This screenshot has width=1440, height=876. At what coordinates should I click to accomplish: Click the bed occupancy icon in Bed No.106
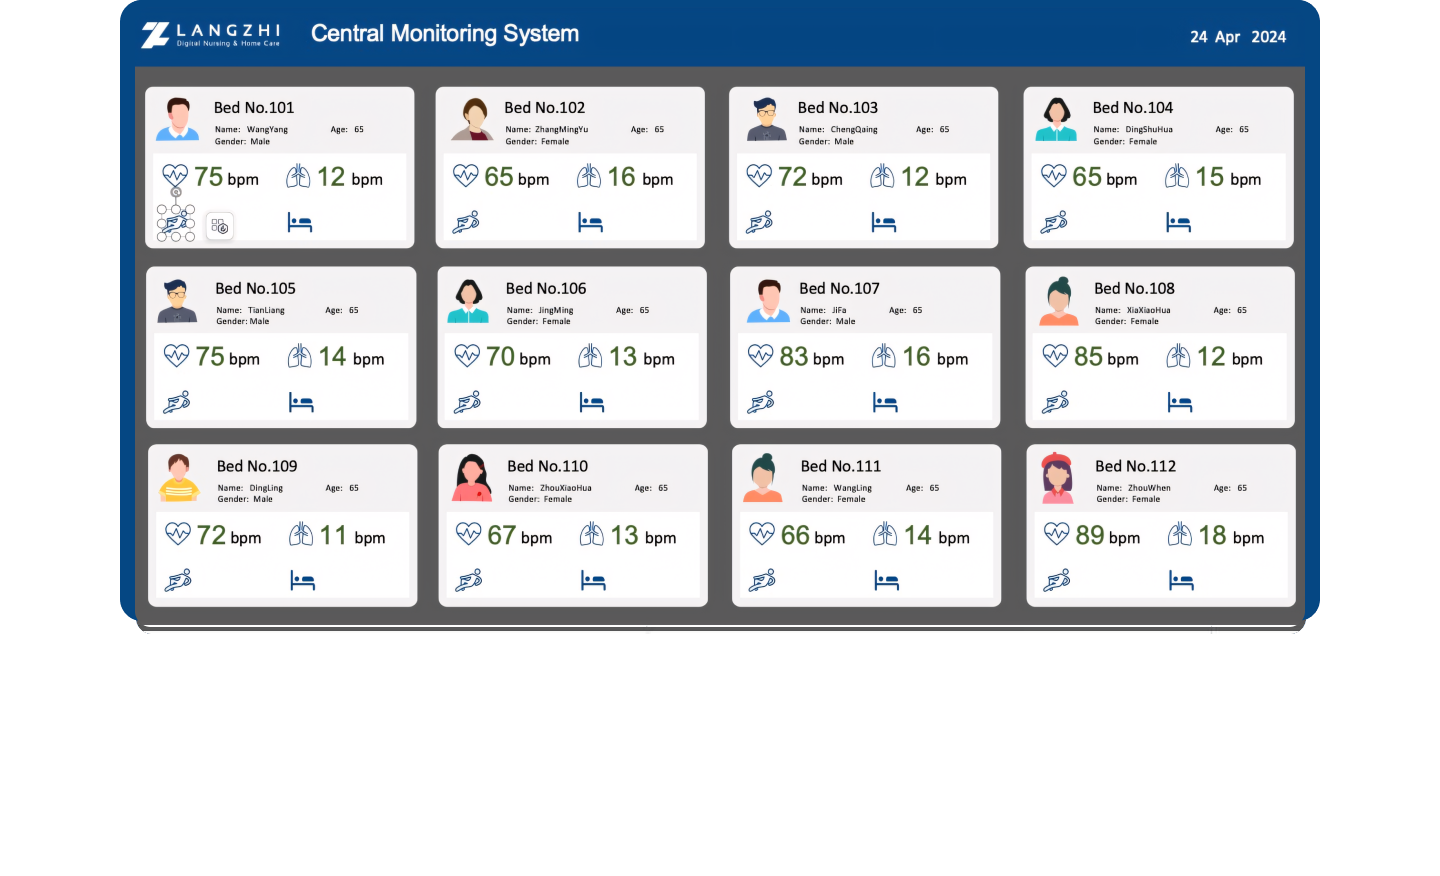(592, 403)
